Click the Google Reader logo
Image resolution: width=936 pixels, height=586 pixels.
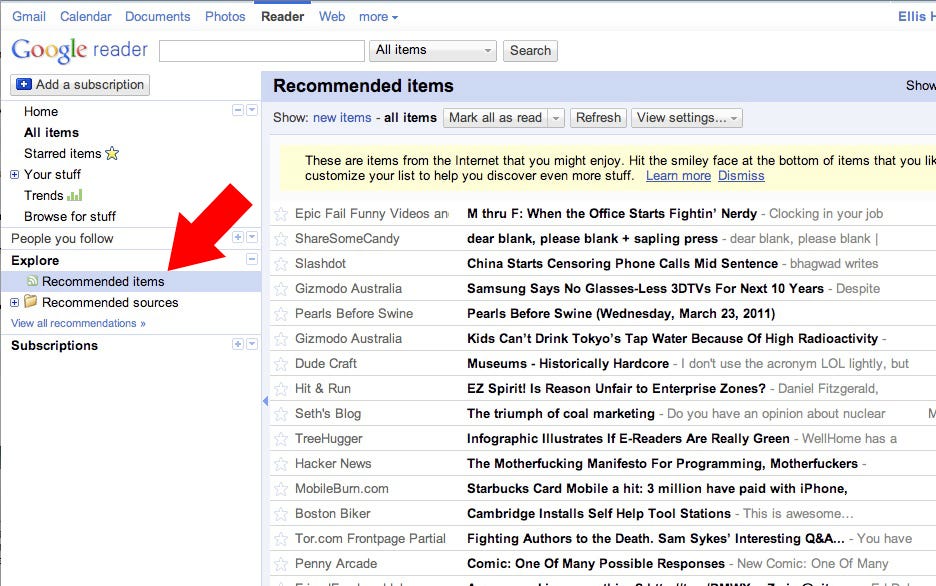click(x=79, y=50)
